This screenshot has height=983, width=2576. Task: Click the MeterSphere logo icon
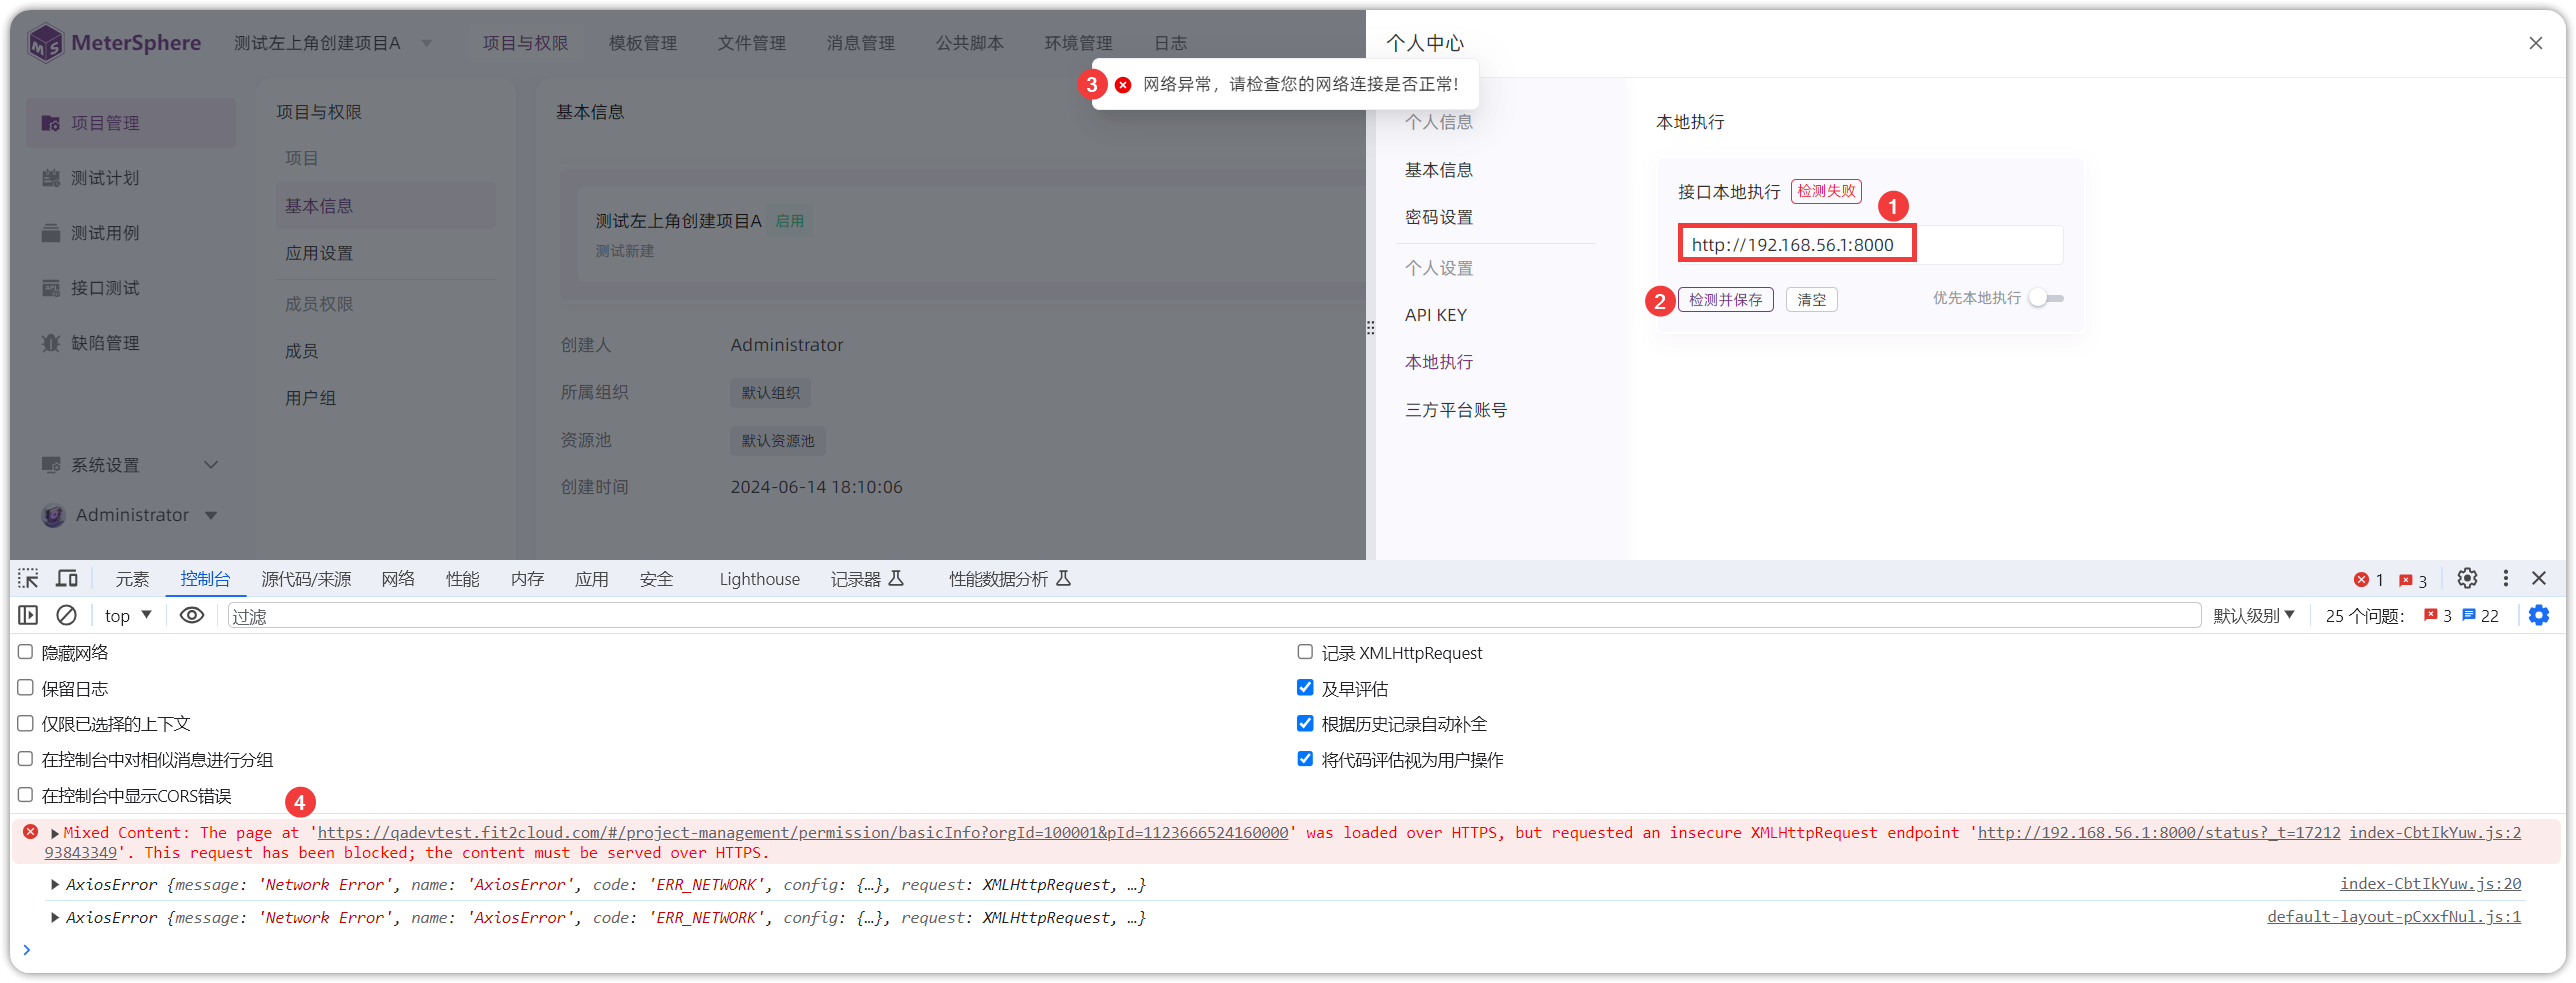click(x=46, y=43)
